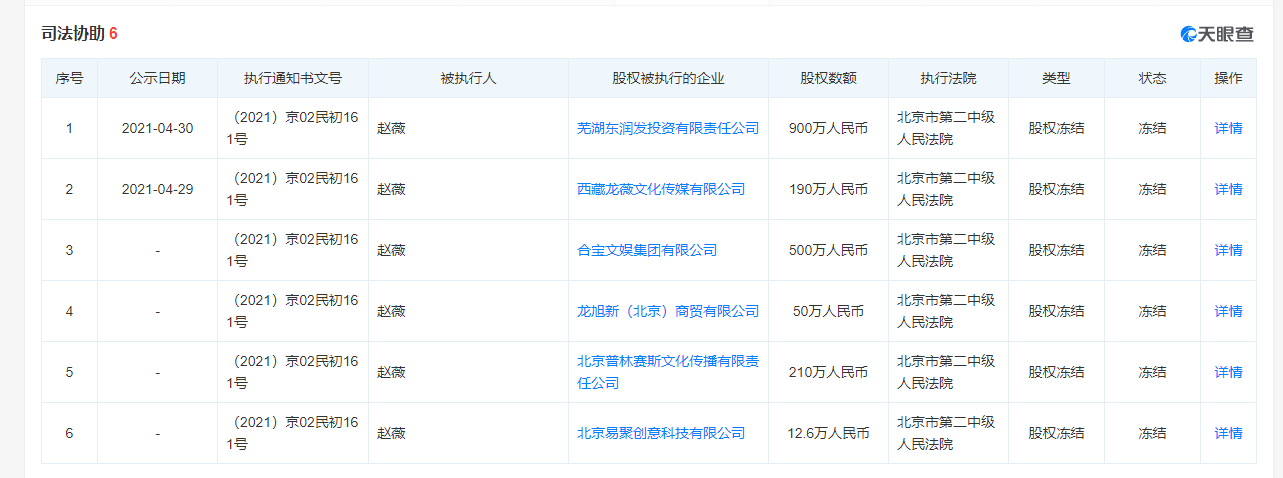Click the 天眼查 logo
This screenshot has width=1283, height=478.
(x=1217, y=34)
